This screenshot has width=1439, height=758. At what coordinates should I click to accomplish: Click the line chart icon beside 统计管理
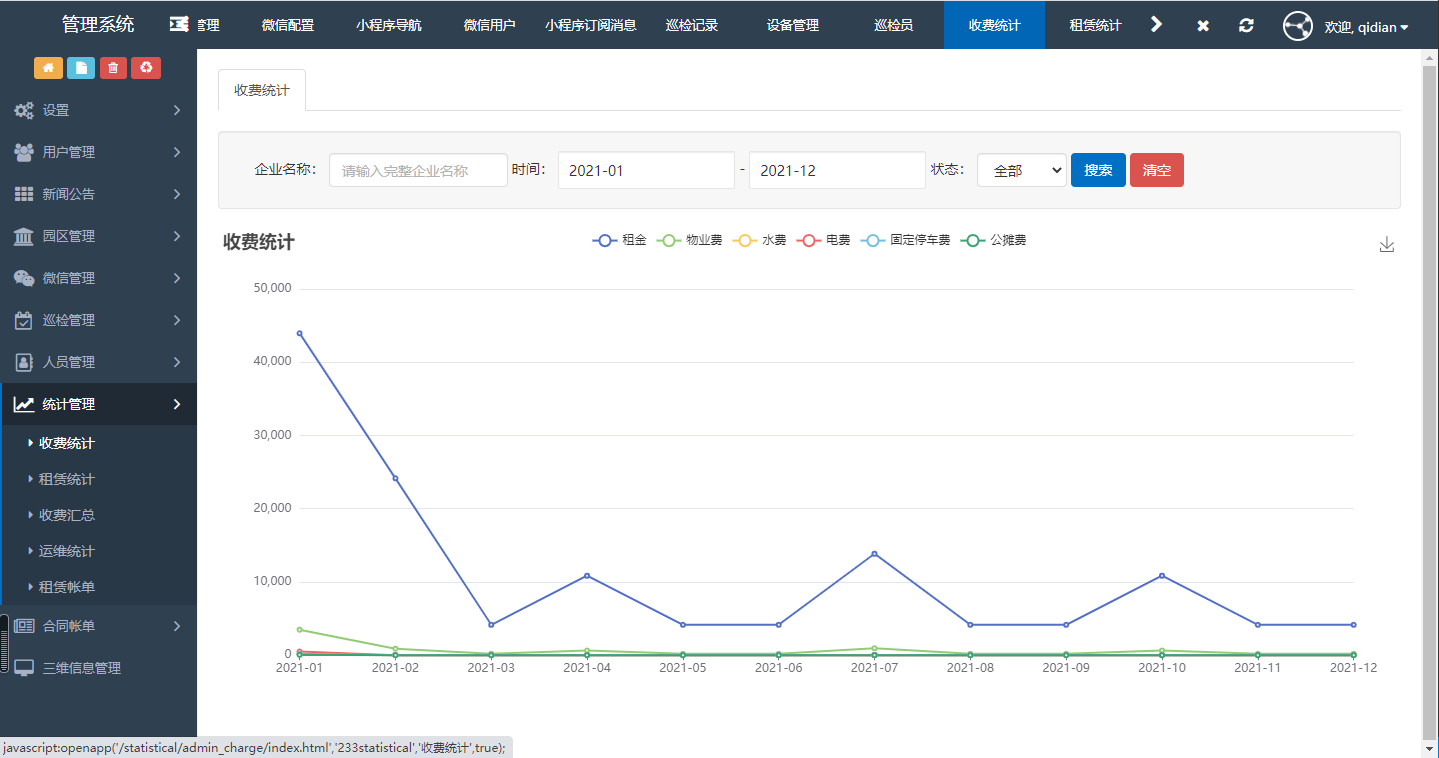pos(24,404)
